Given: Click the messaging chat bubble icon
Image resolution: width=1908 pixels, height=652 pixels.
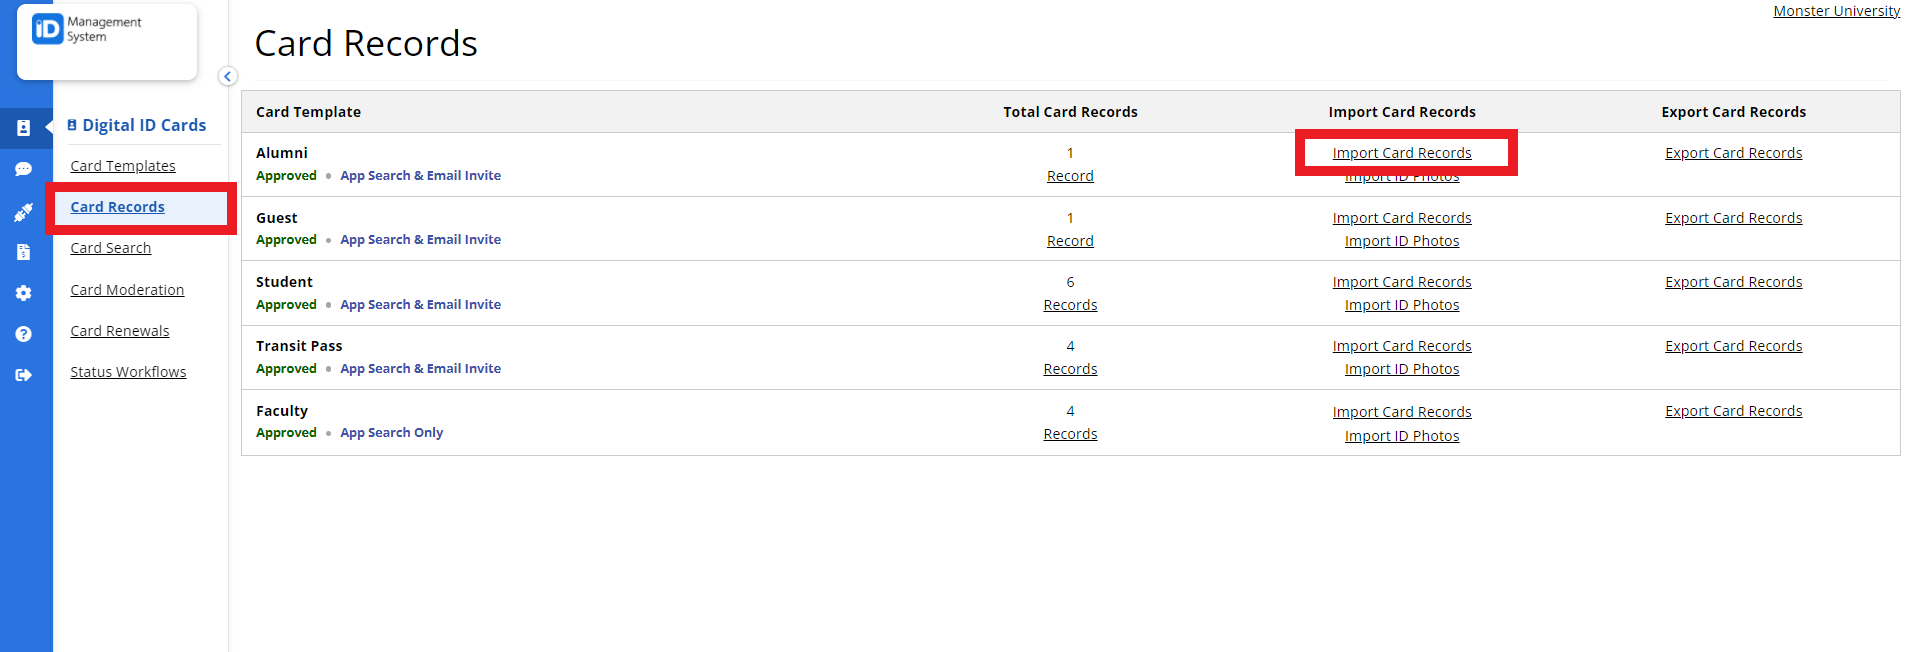Looking at the screenshot, I should click(x=24, y=169).
